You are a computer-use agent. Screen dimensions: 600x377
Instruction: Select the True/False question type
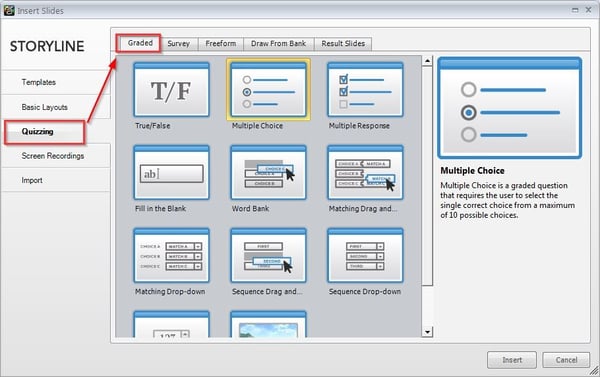click(x=171, y=90)
